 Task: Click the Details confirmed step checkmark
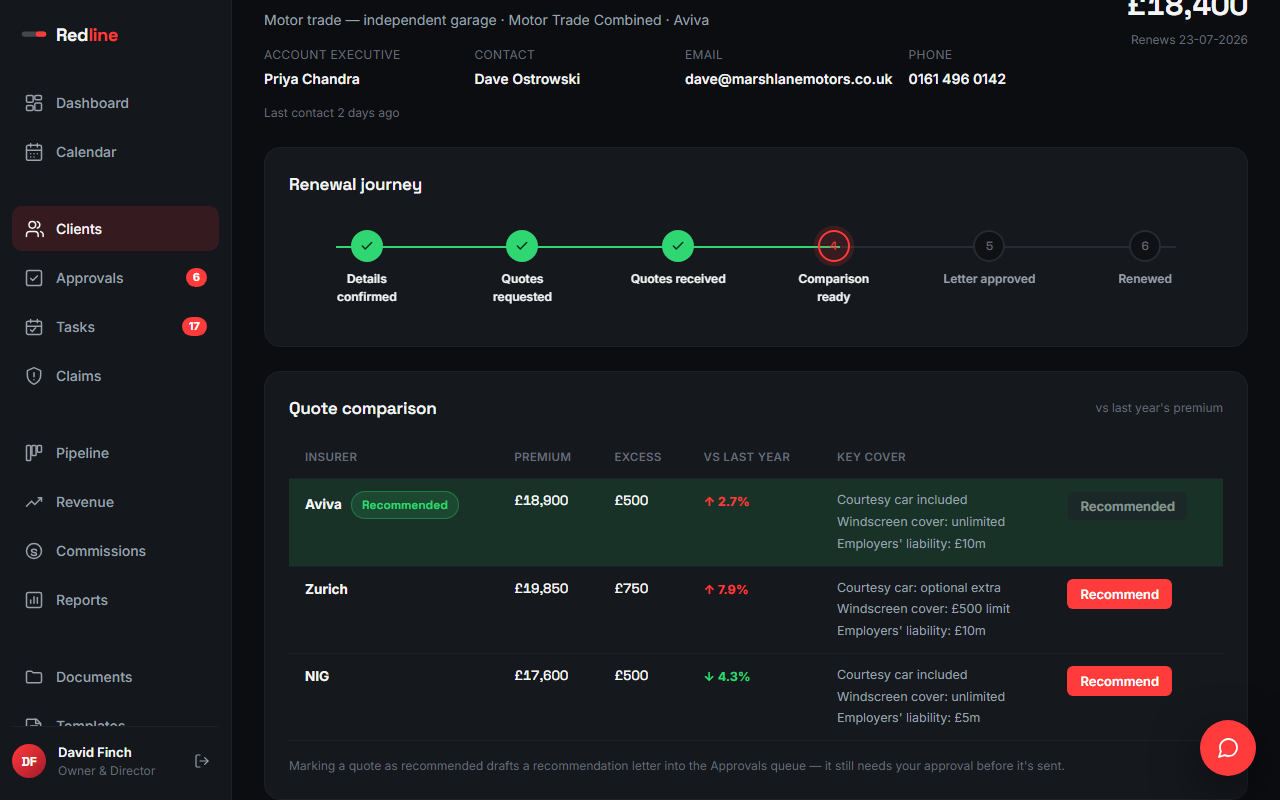click(x=367, y=245)
